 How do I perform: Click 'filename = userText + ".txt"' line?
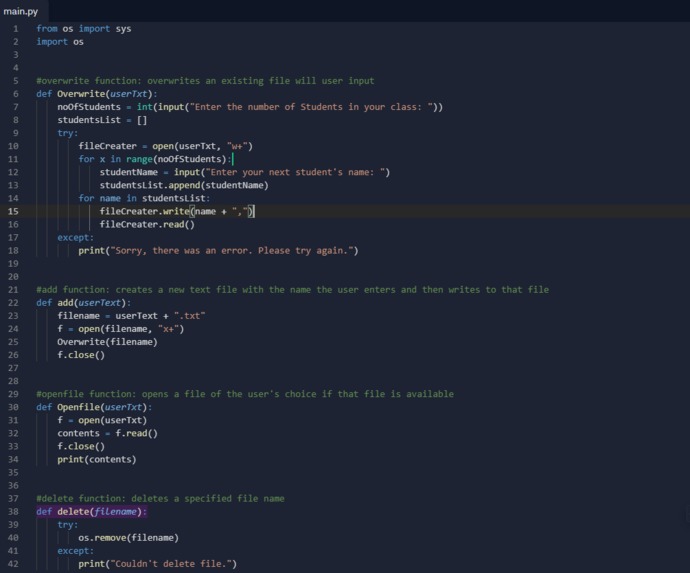point(131,316)
